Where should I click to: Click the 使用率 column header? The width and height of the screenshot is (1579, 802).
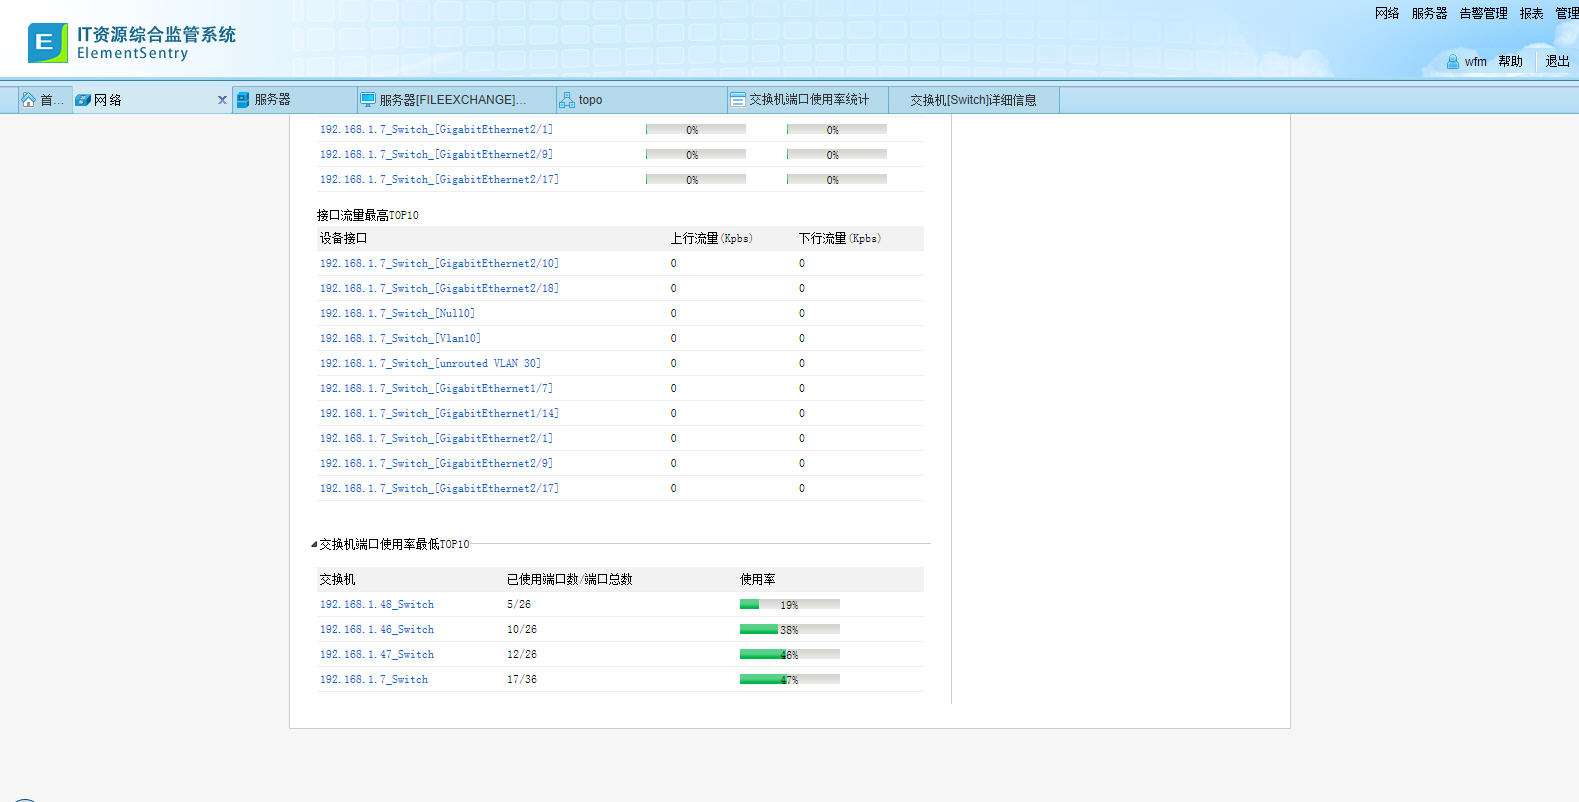[758, 579]
